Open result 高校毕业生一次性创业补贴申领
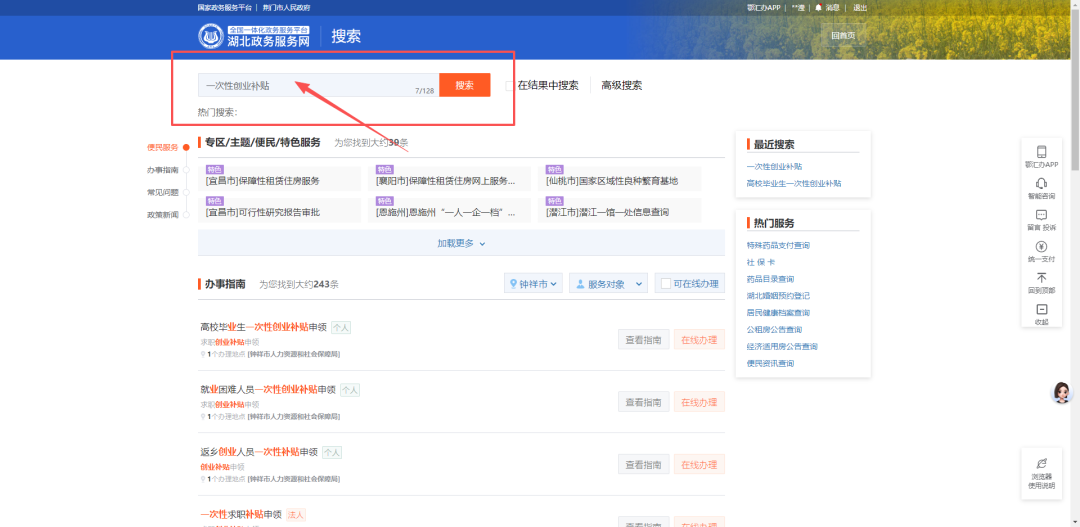 tap(263, 327)
